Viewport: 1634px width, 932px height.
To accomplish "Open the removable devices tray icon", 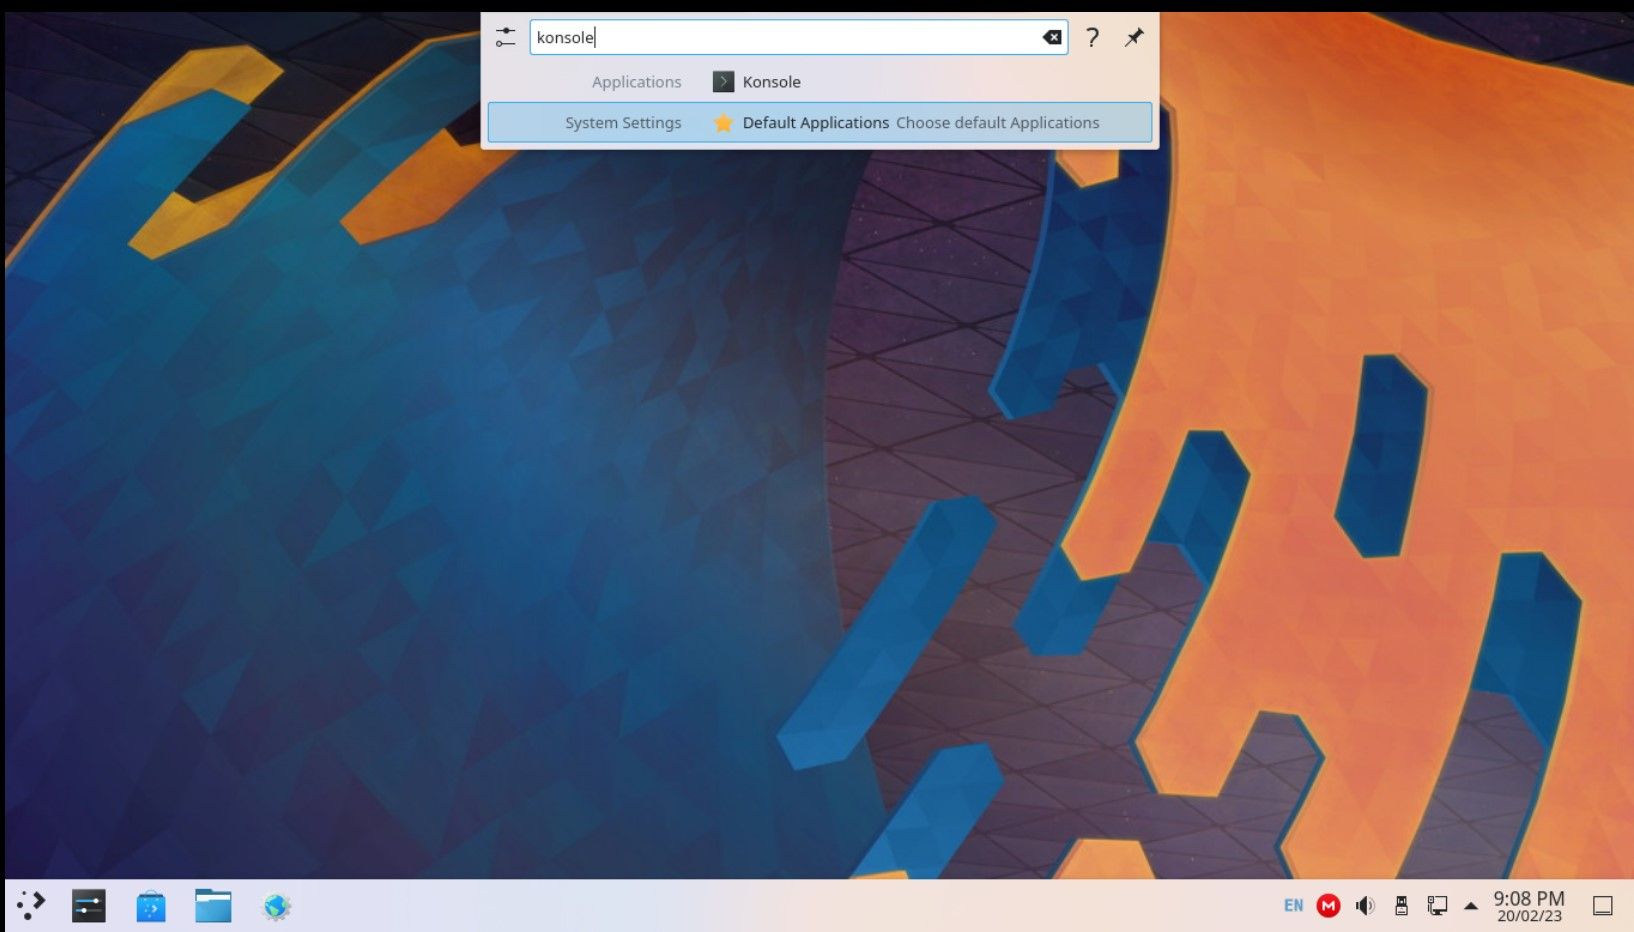I will tap(1401, 905).
